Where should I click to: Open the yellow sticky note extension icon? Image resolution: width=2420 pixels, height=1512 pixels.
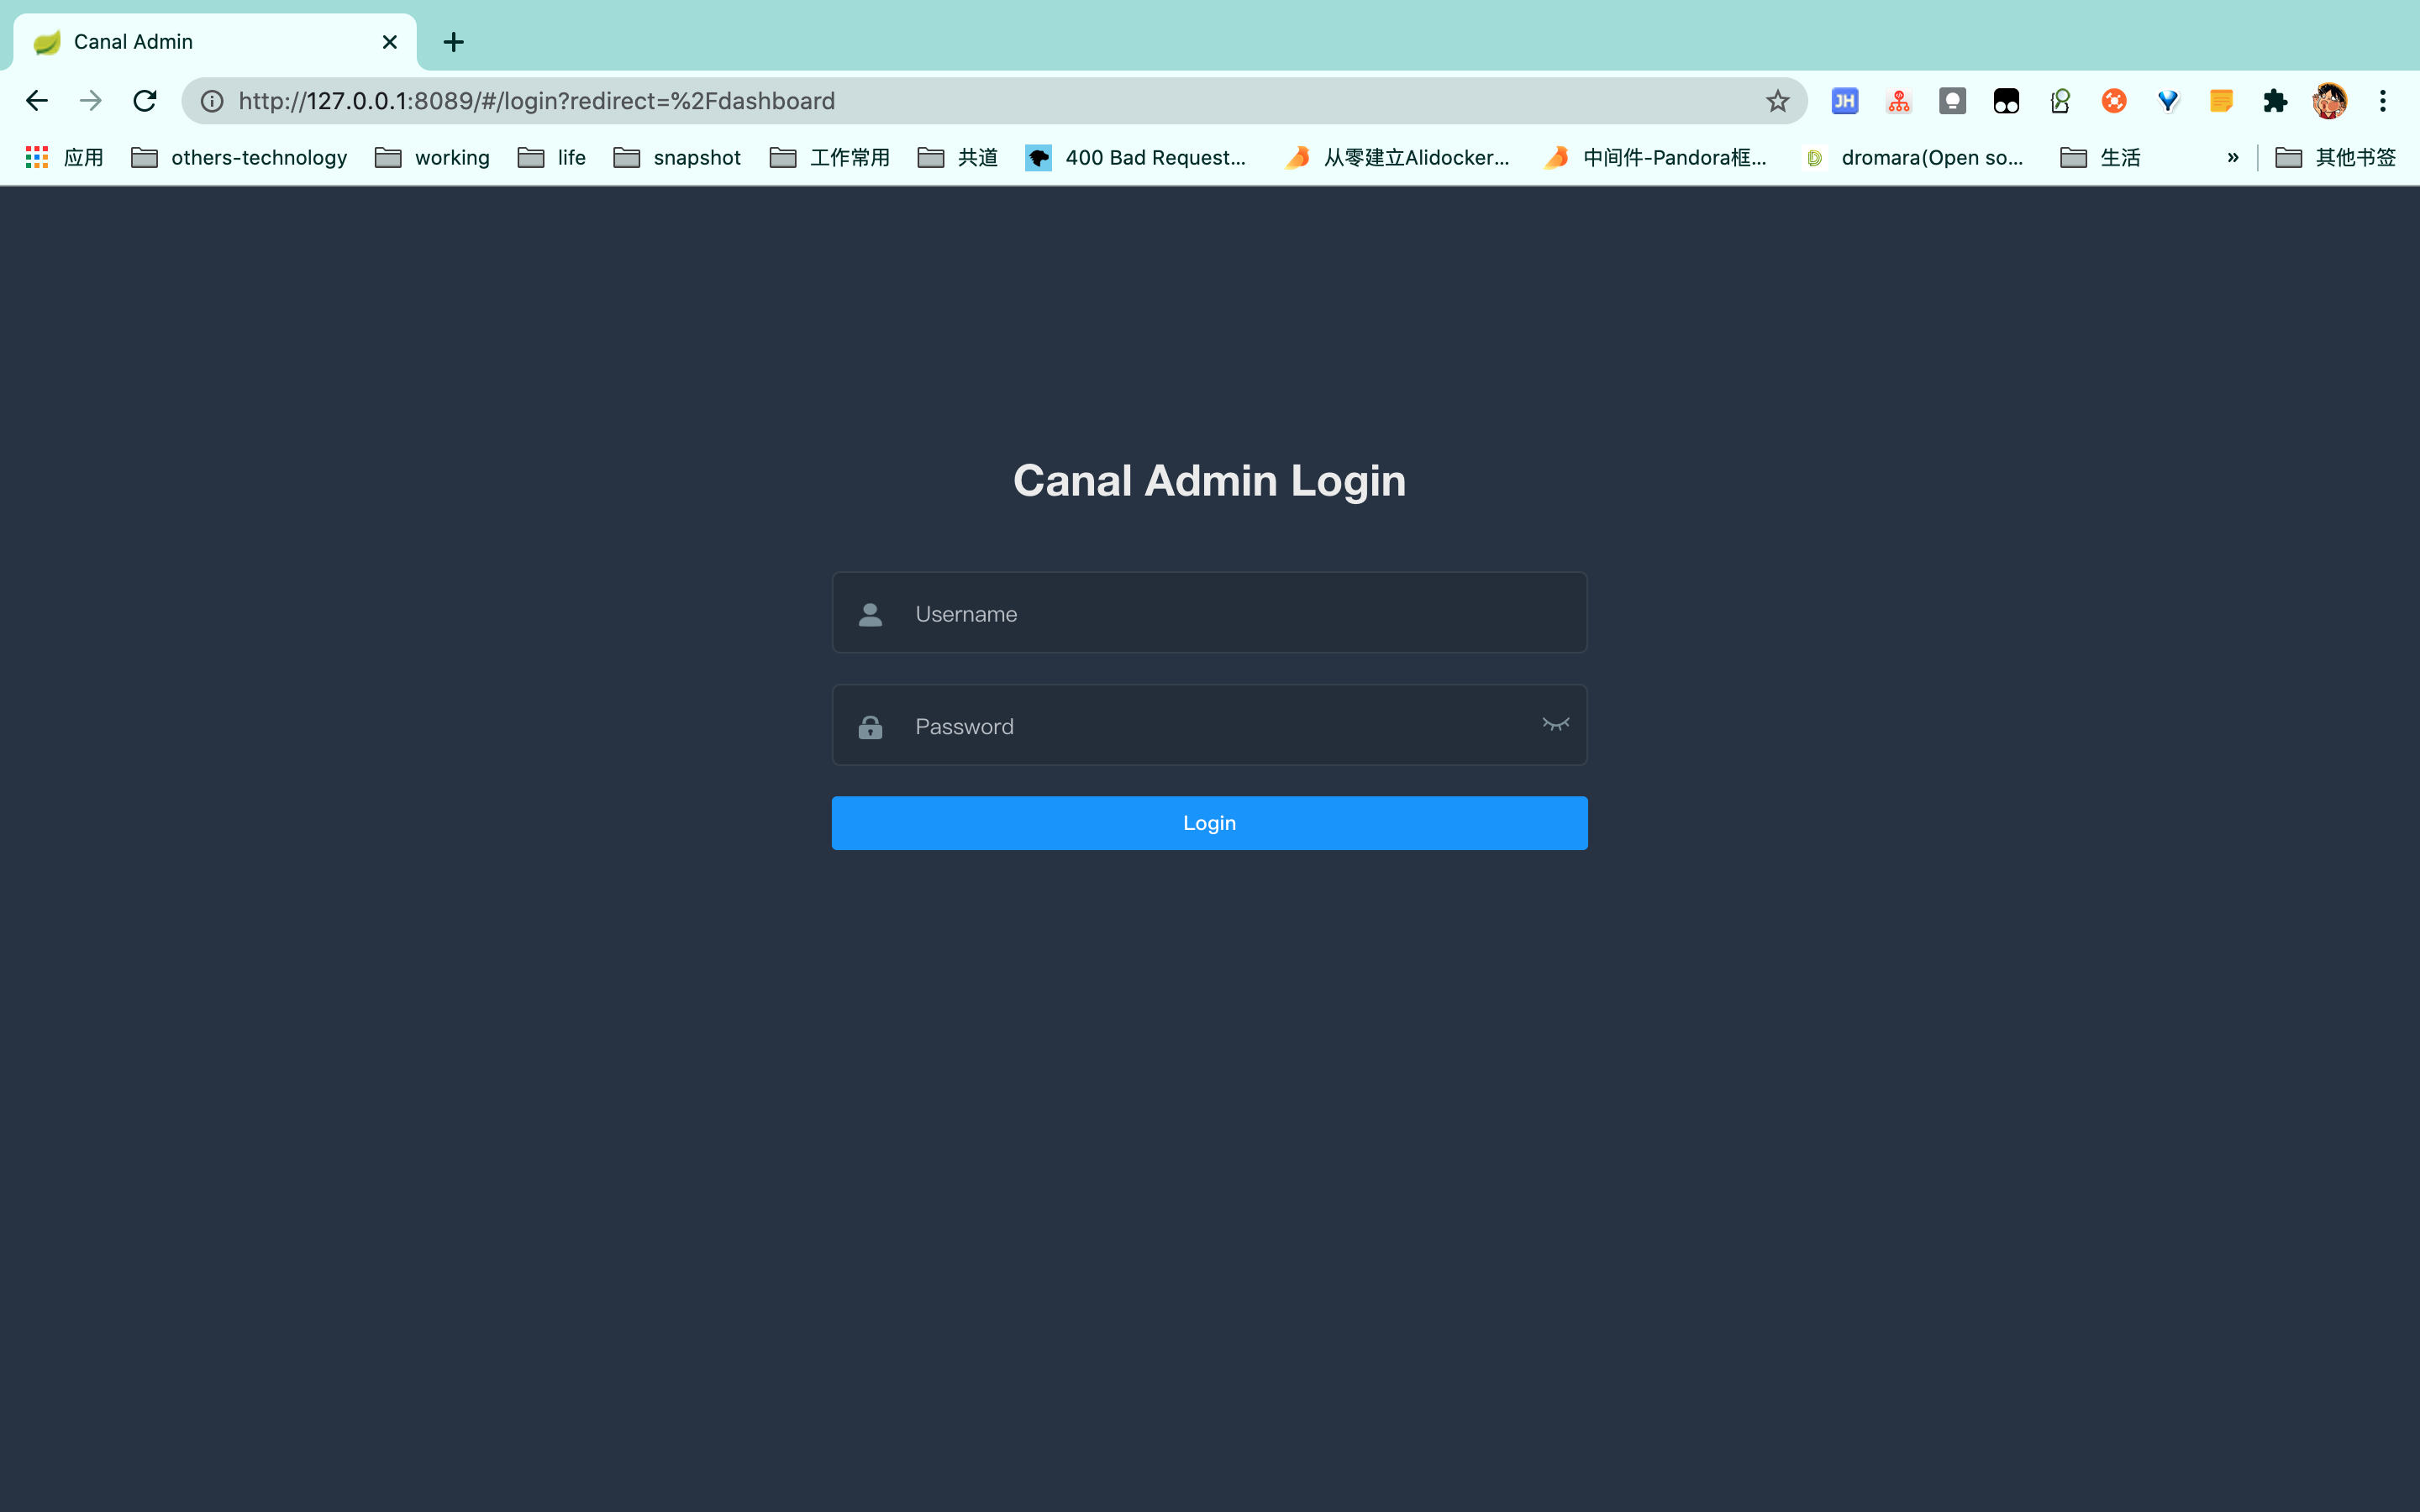2221,101
